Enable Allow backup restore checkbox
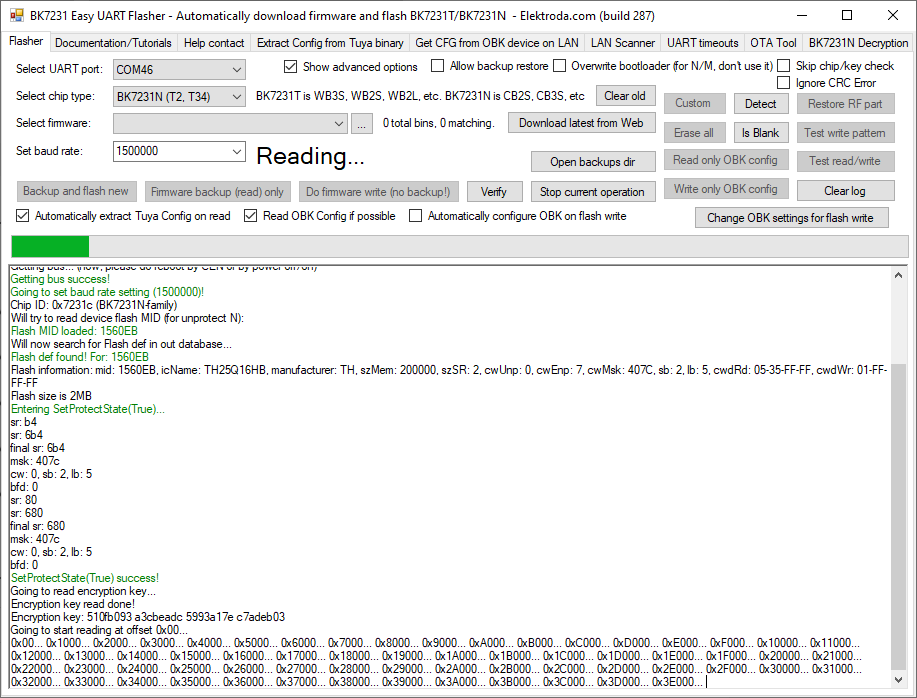Screen dimensions: 917x698 click(x=437, y=66)
